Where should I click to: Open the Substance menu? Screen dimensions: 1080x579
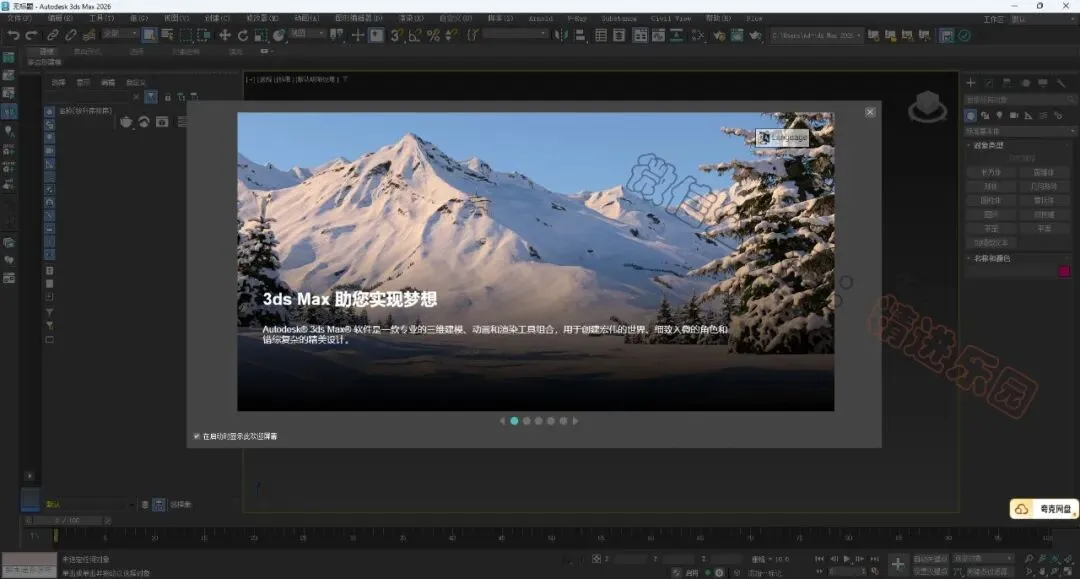click(x=619, y=19)
